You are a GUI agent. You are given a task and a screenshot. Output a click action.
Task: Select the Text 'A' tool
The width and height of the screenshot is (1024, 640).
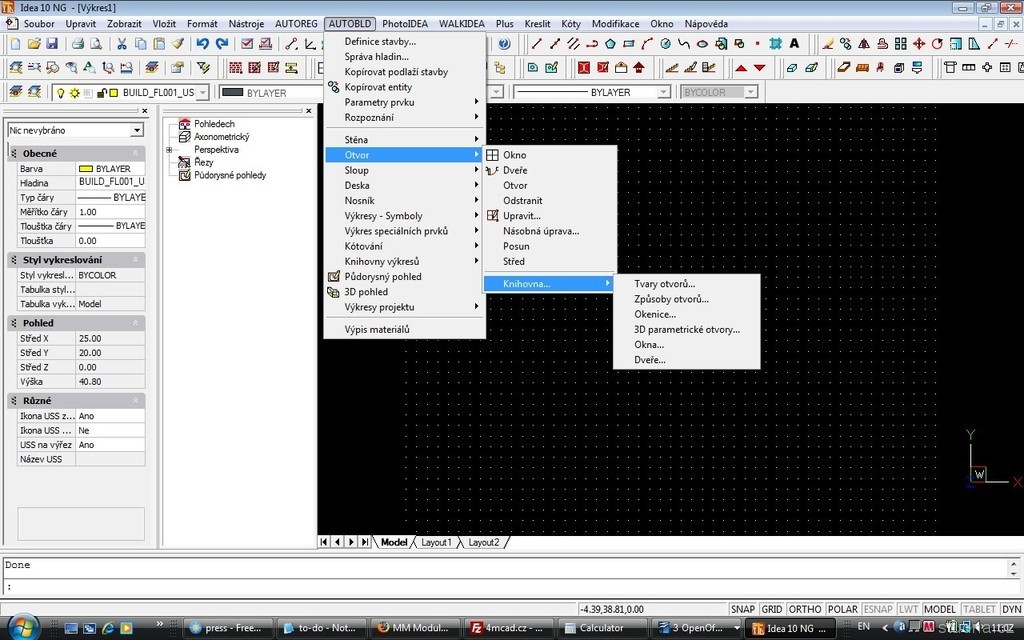[x=794, y=44]
